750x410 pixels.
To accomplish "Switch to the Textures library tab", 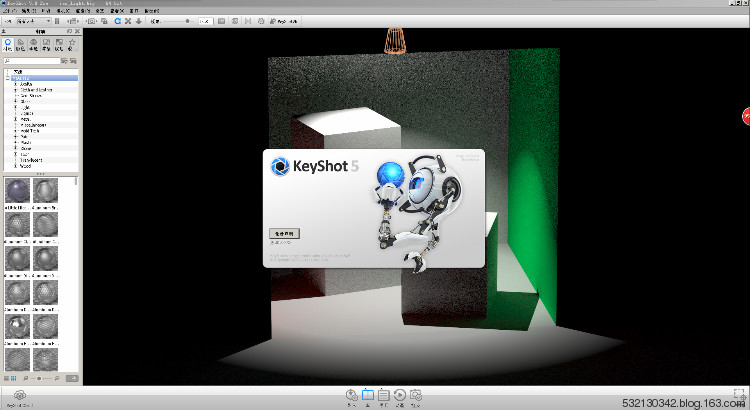I will point(59,44).
